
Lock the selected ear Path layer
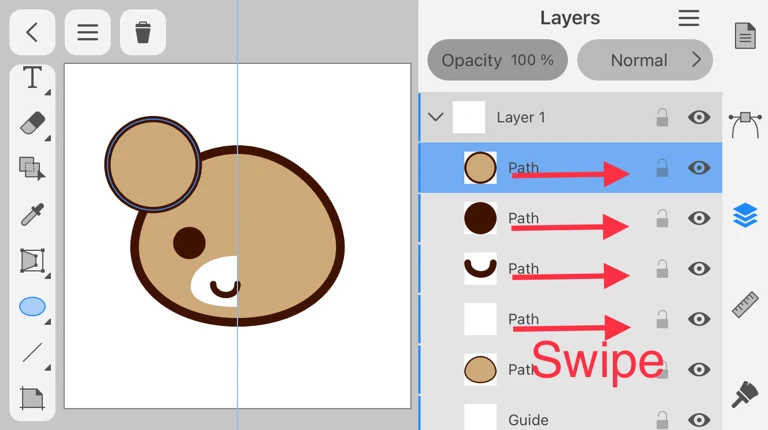662,168
